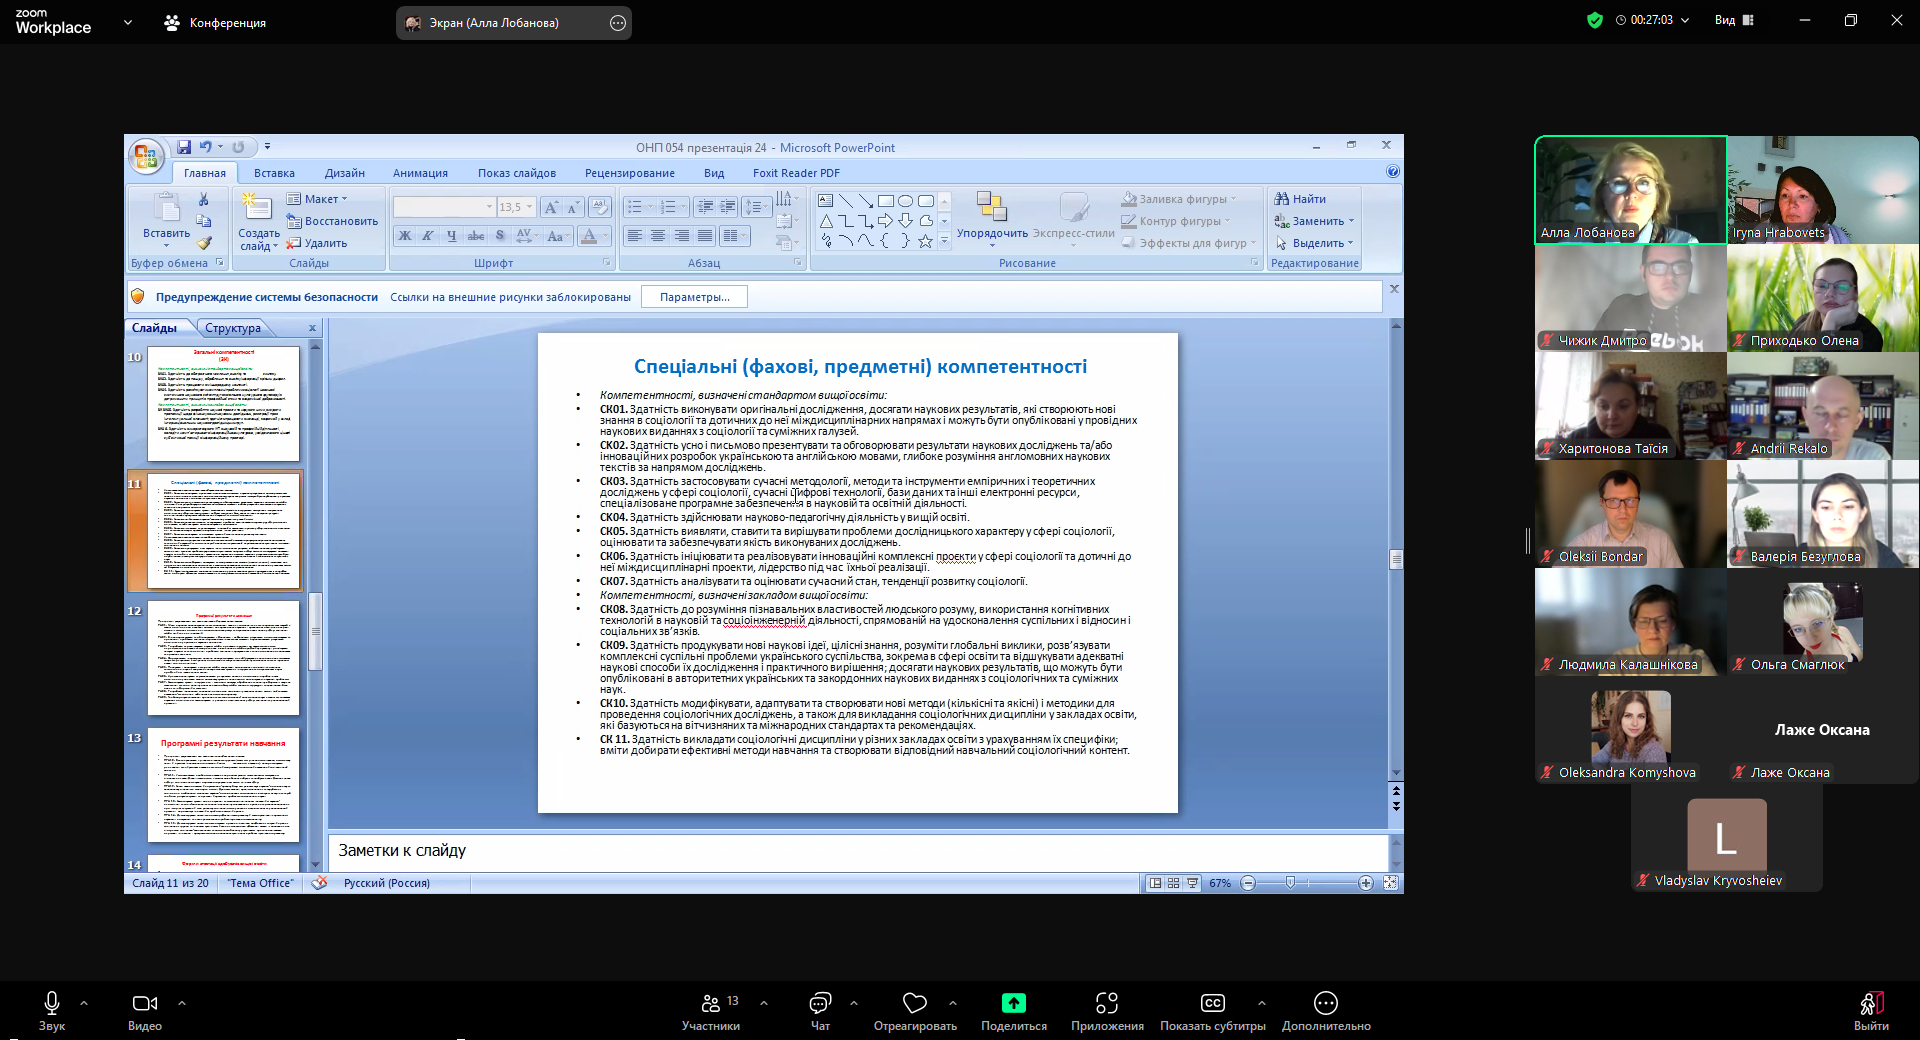This screenshot has height=1040, width=1920.
Task: Open the font name combo box
Action: point(445,207)
